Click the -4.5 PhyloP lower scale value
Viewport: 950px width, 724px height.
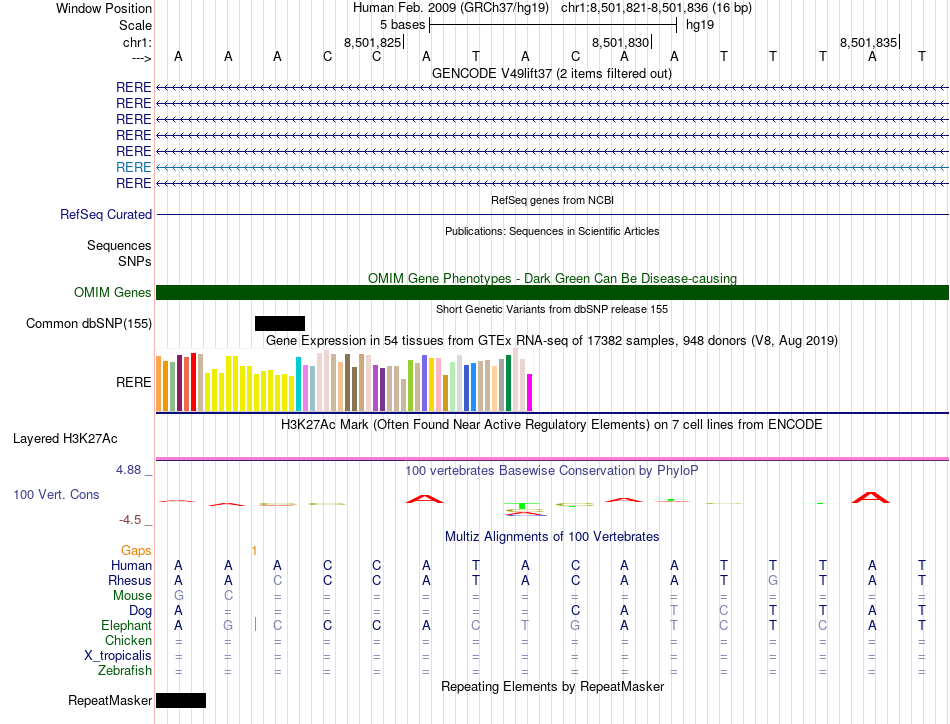tap(130, 520)
